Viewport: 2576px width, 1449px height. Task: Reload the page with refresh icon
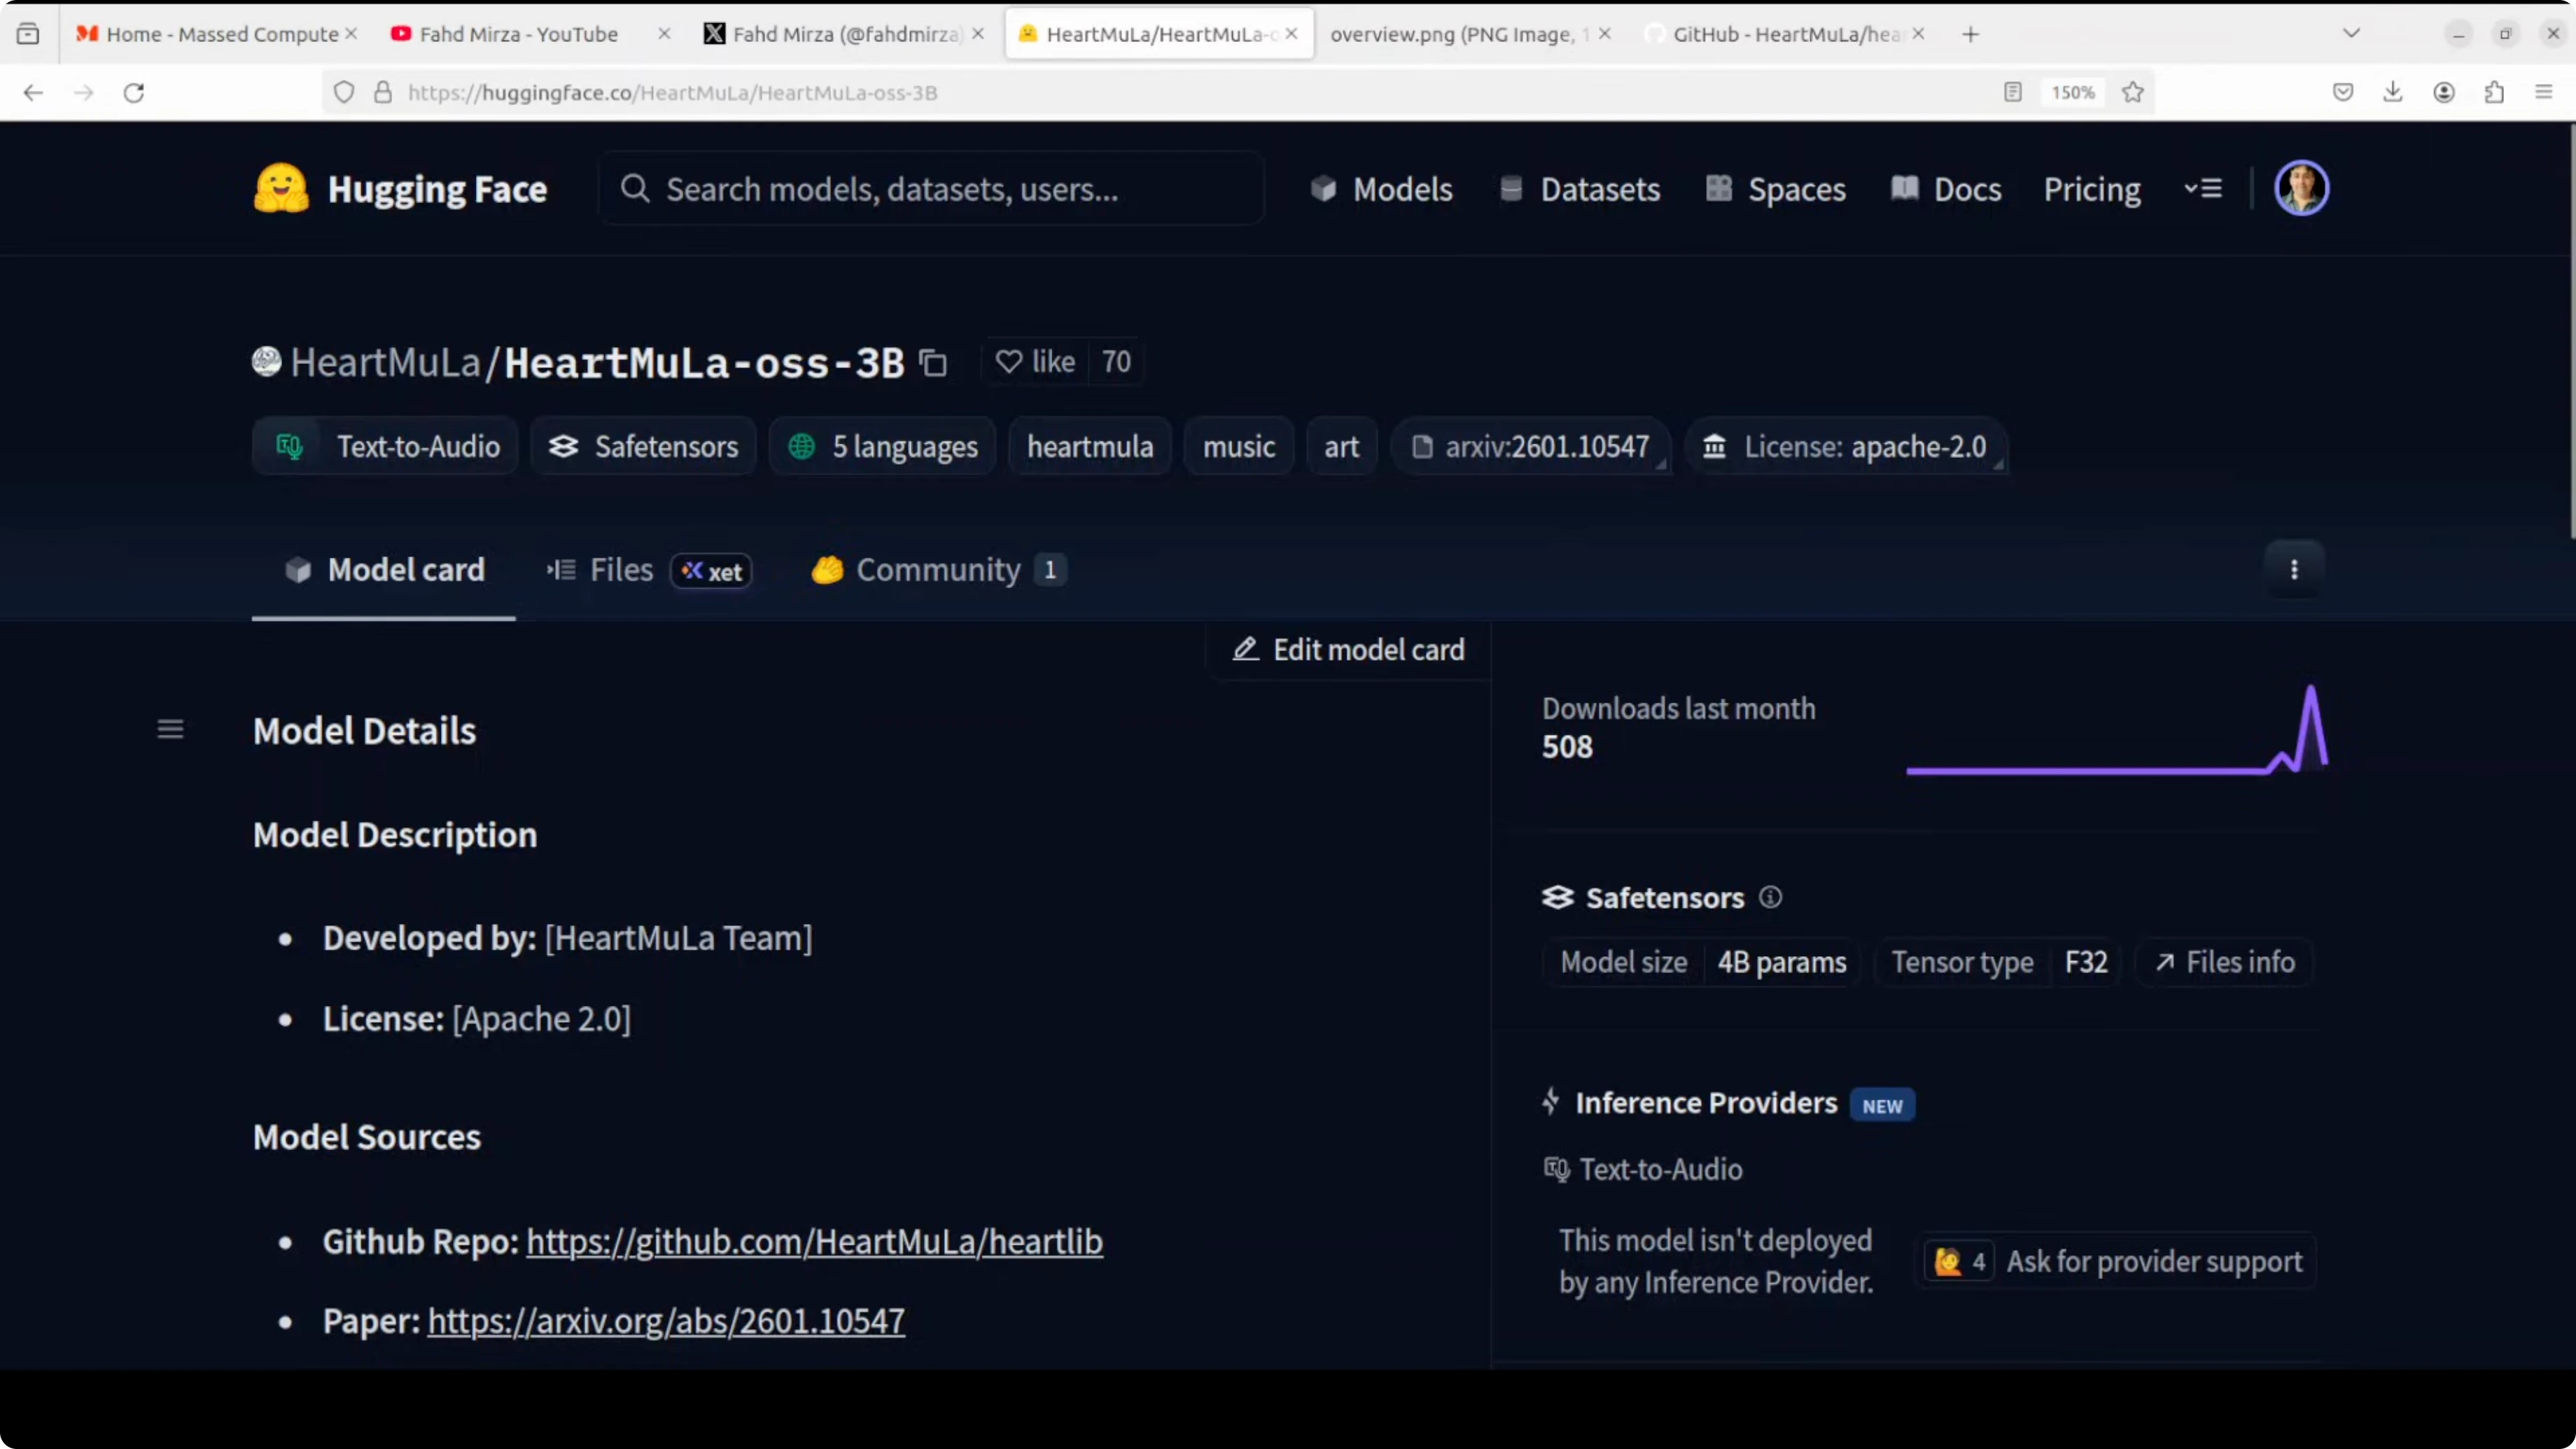(134, 92)
